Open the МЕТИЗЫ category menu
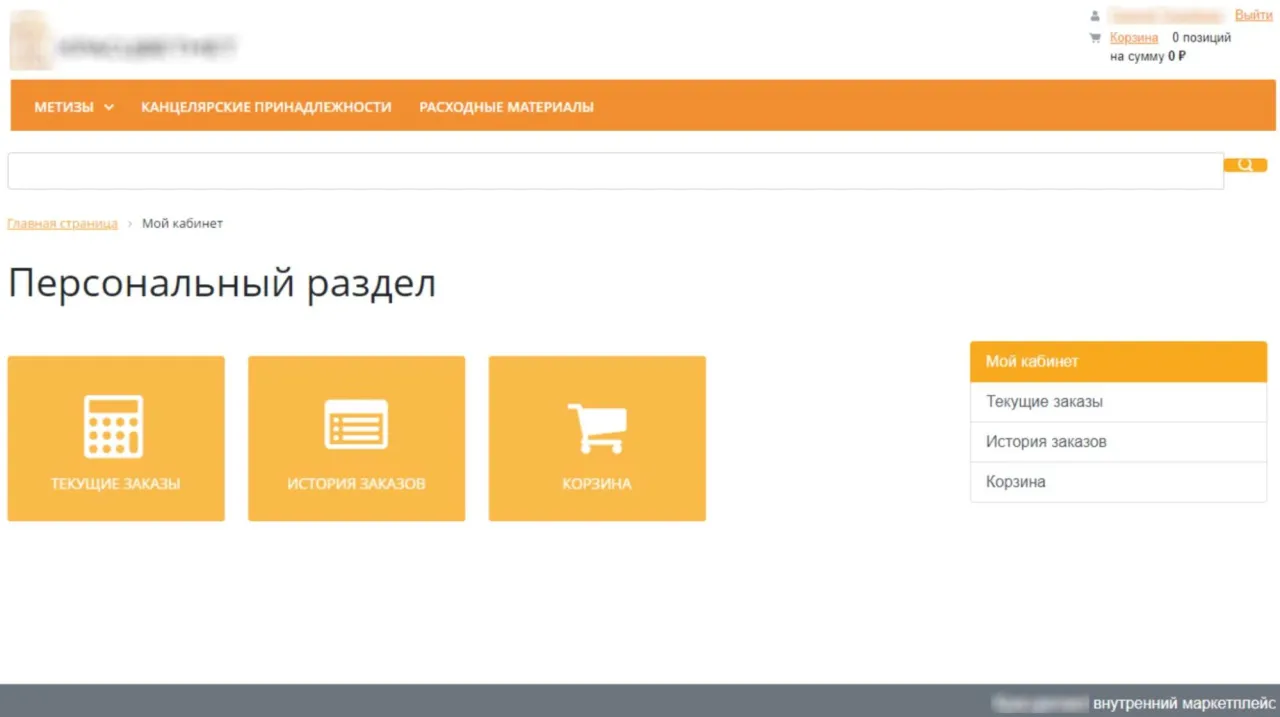The image size is (1280, 717). pyautogui.click(x=64, y=107)
